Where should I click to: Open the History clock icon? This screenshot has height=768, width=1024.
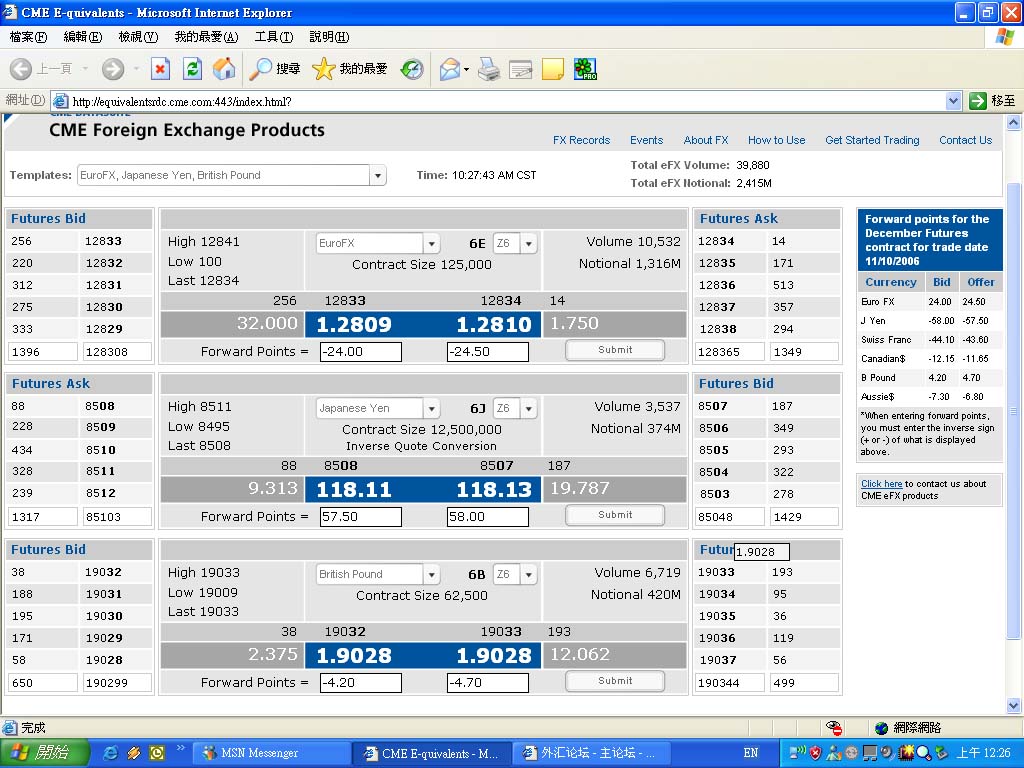click(411, 69)
